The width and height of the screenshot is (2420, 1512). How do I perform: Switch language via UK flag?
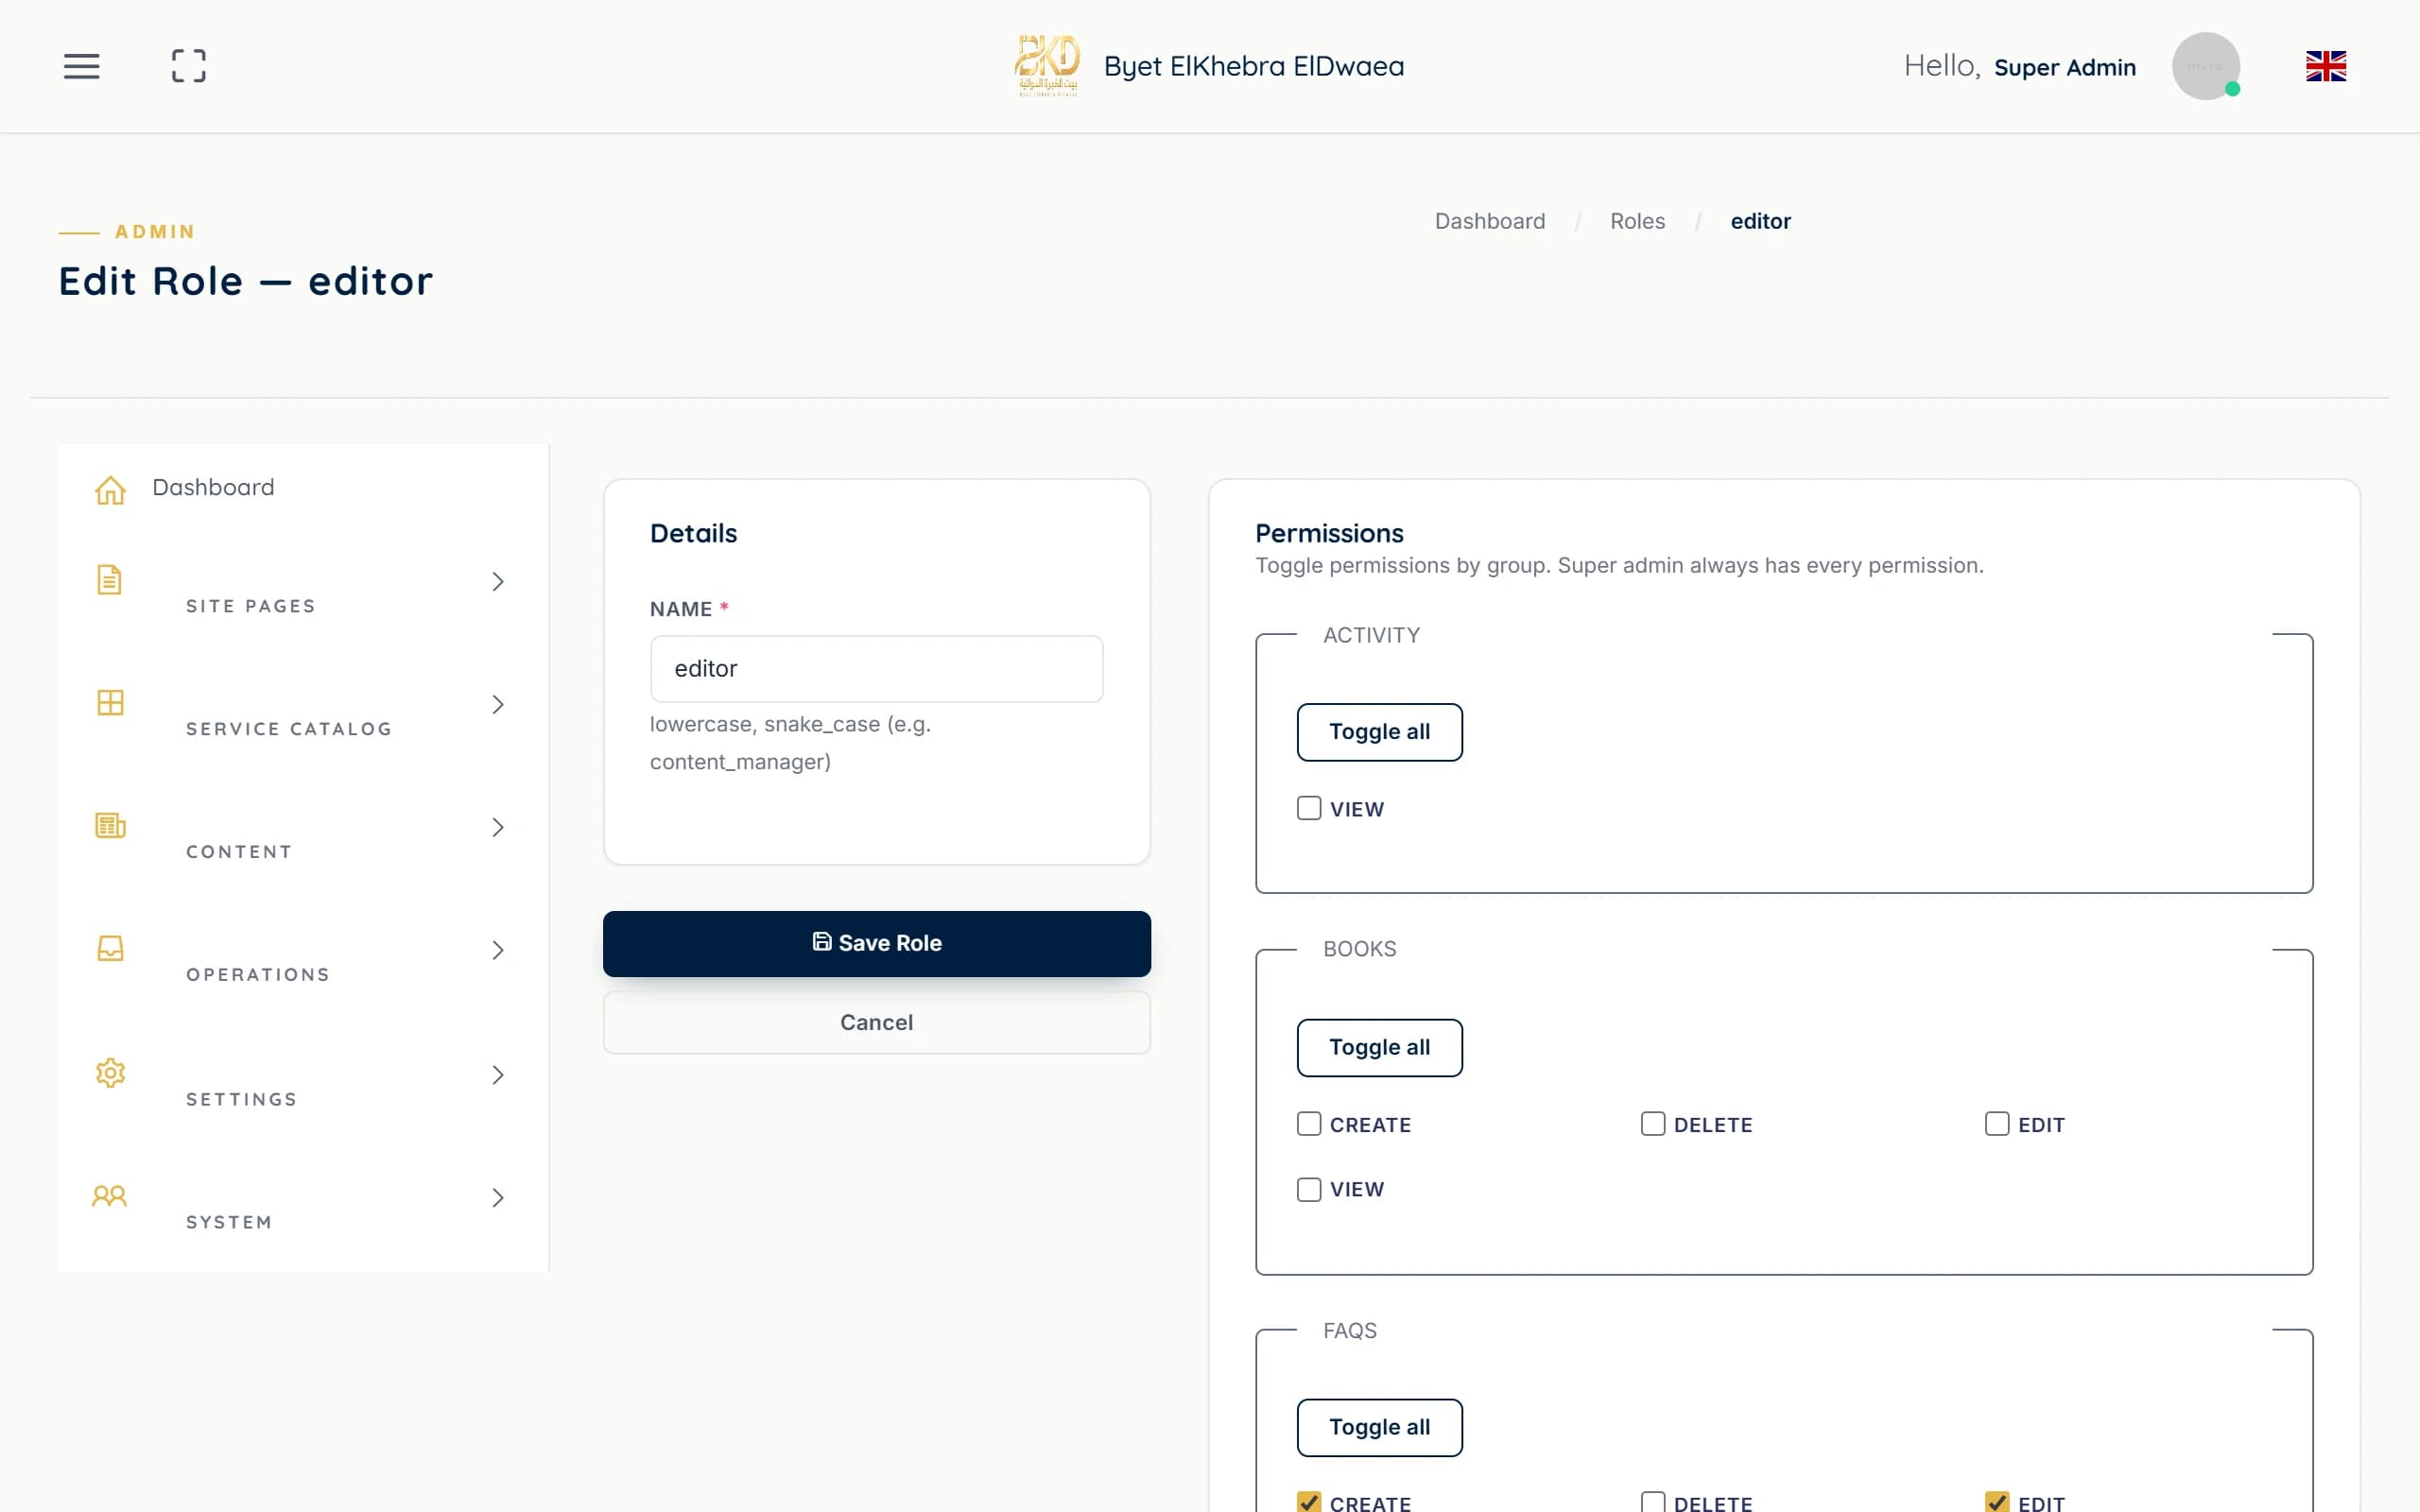[2325, 66]
